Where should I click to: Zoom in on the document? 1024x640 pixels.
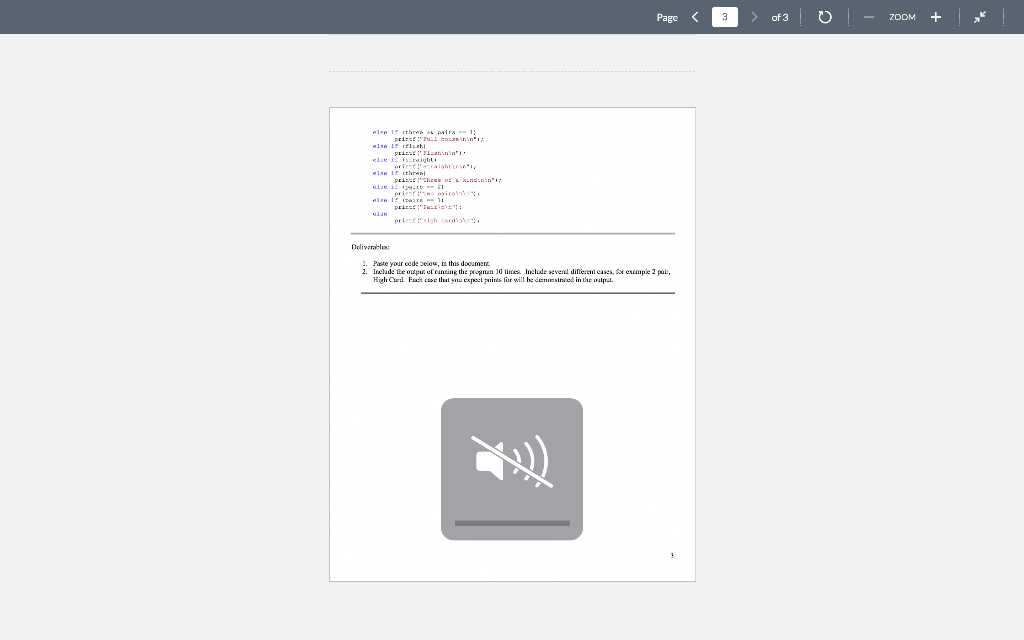[936, 17]
